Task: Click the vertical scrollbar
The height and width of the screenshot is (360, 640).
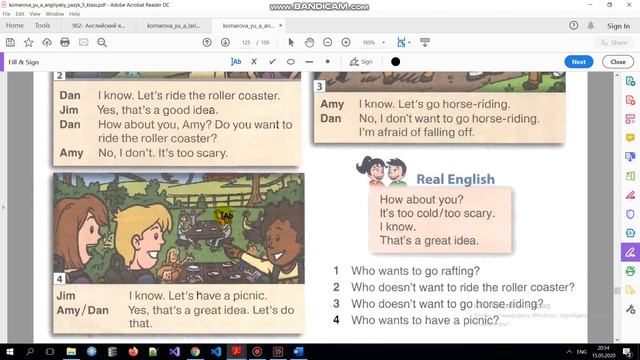Action: coord(617,291)
